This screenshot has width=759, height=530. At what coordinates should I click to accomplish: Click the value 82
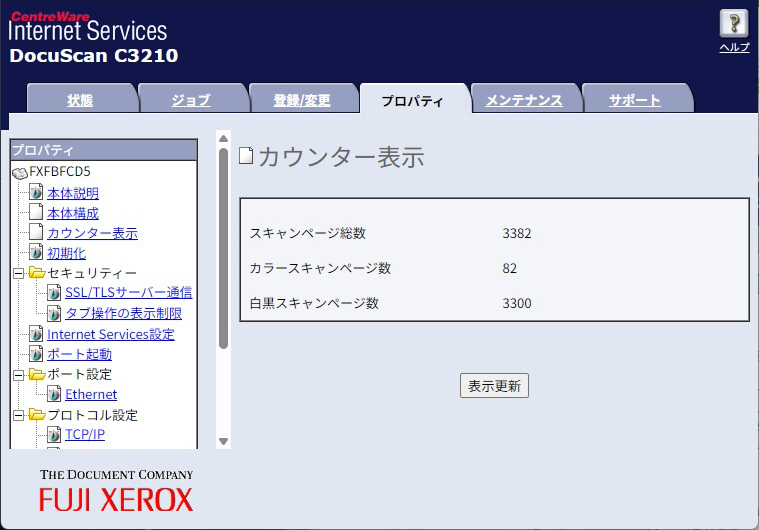click(x=509, y=268)
